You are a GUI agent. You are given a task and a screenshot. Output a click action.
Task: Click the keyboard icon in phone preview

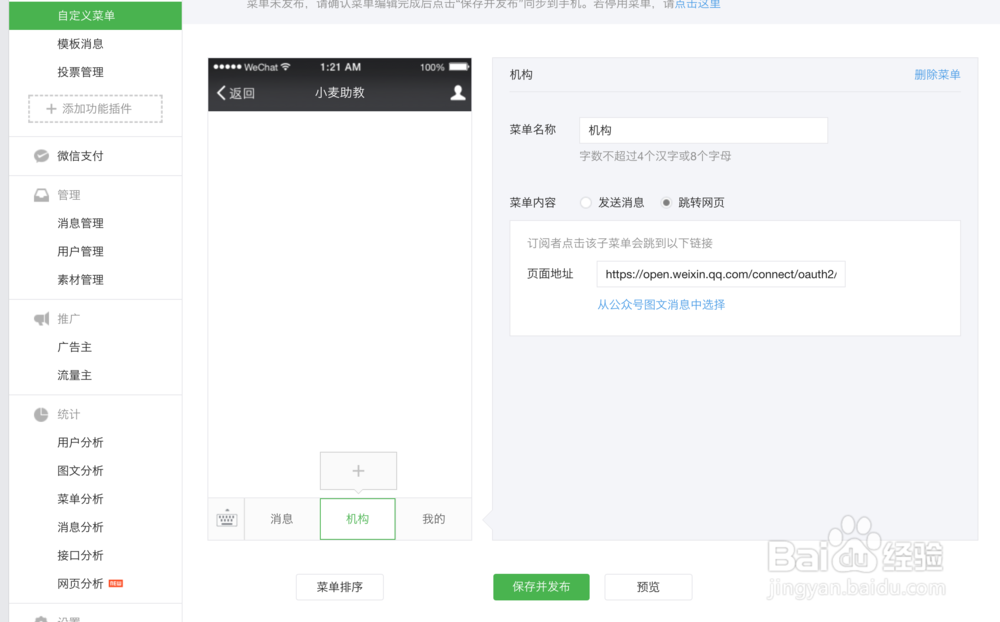tap(226, 518)
